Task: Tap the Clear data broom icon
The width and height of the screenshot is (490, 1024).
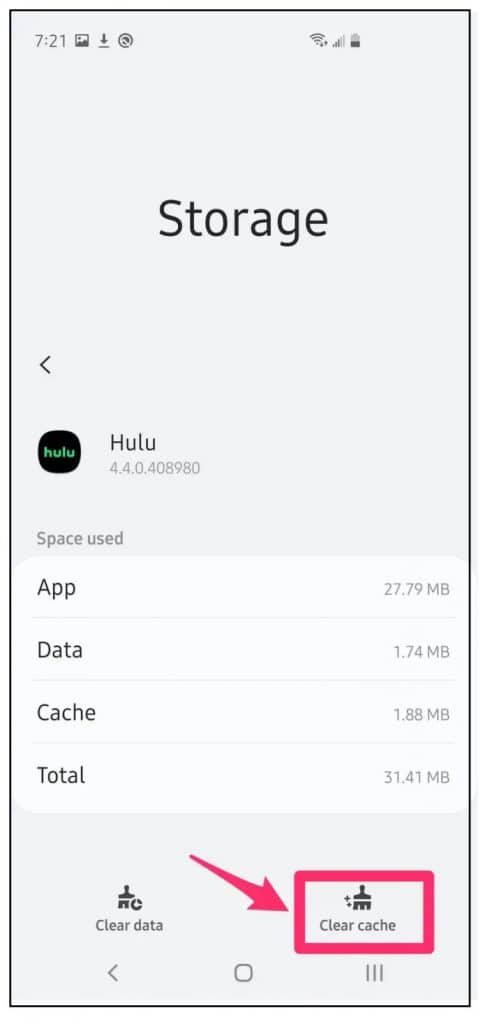Action: point(129,898)
